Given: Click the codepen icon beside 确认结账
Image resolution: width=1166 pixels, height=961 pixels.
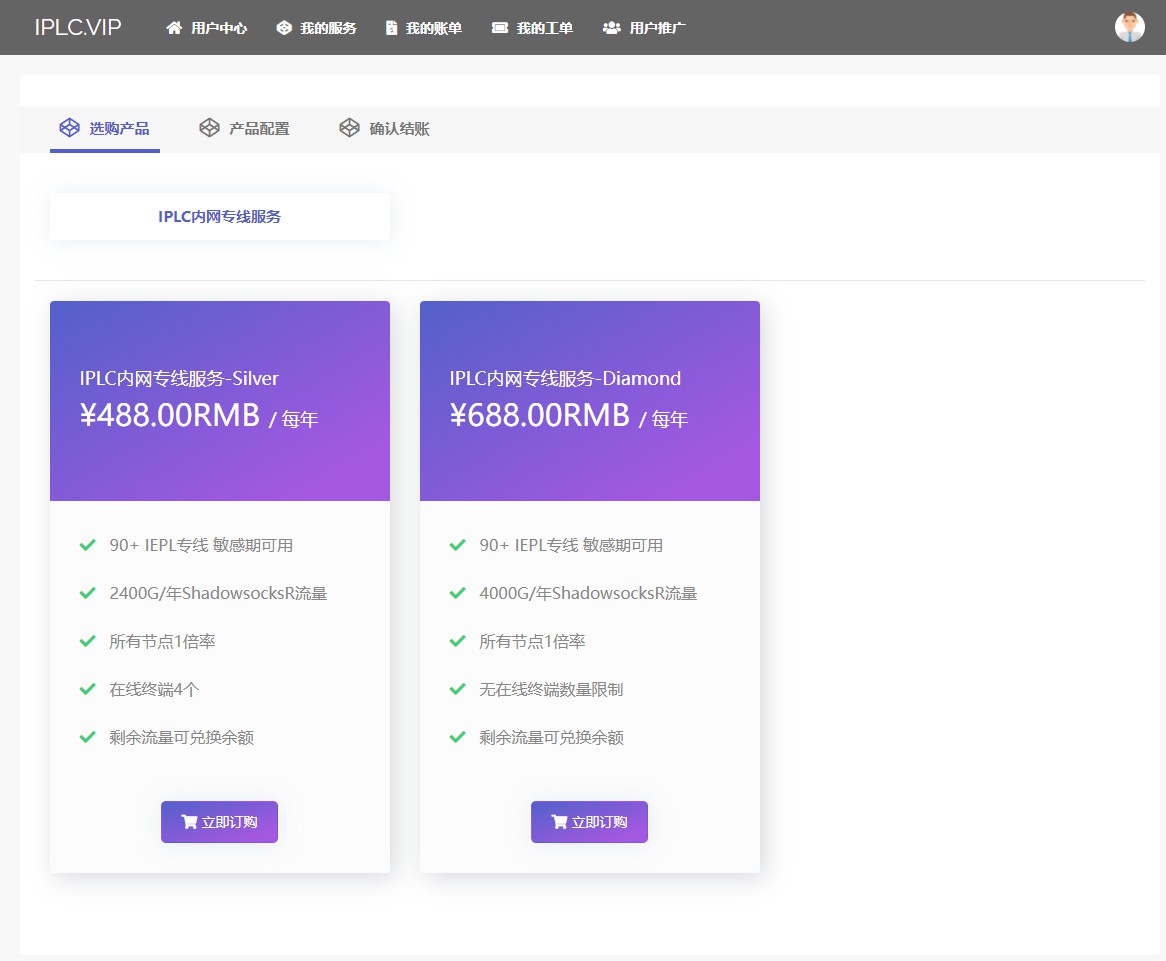Looking at the screenshot, I should (349, 128).
